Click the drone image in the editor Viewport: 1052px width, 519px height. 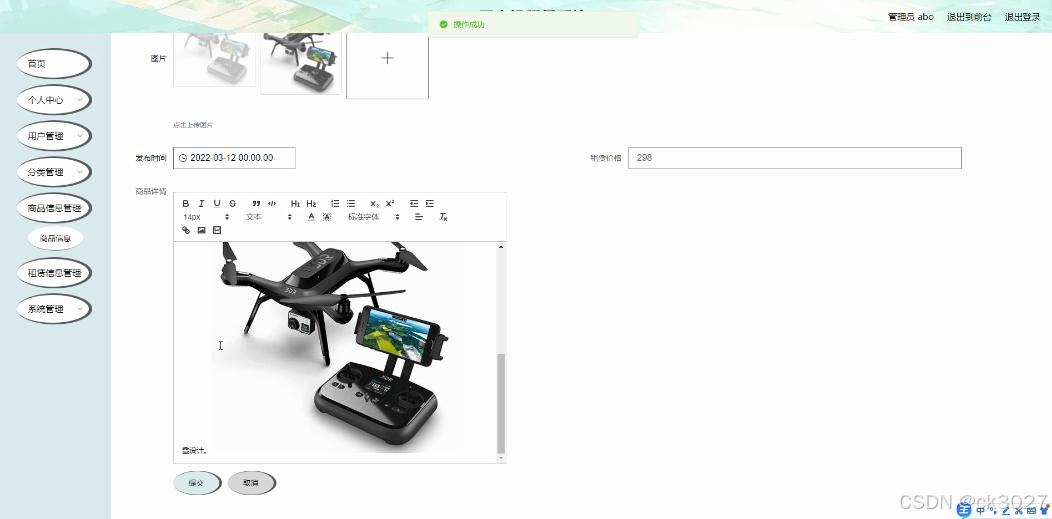pyautogui.click(x=337, y=347)
